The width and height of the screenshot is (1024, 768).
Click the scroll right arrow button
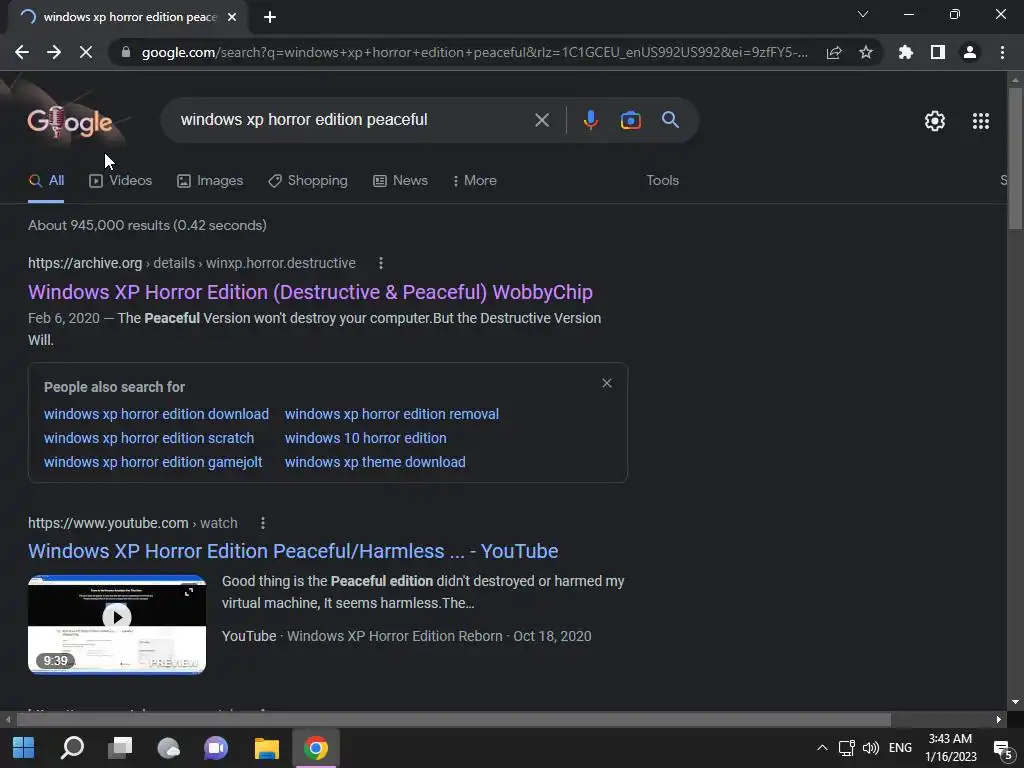pos(999,720)
